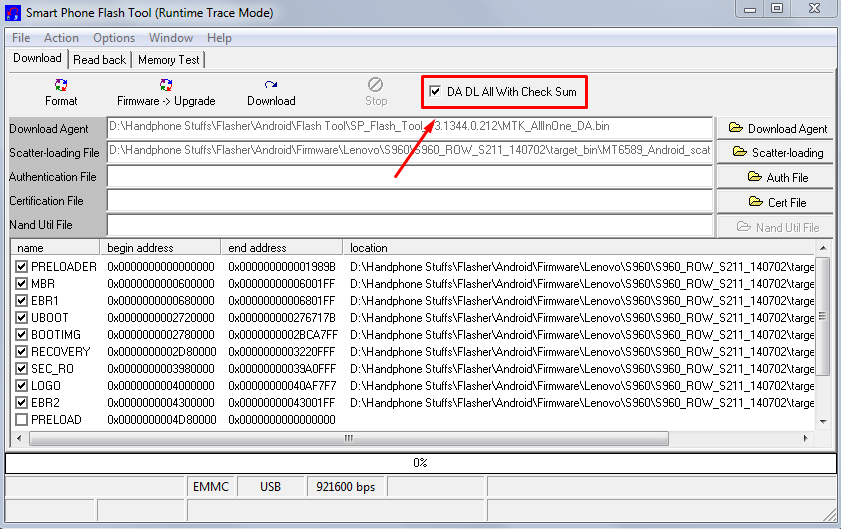The image size is (841, 529).
Task: Click the scroll down arrow of partition list
Action: coord(823,422)
